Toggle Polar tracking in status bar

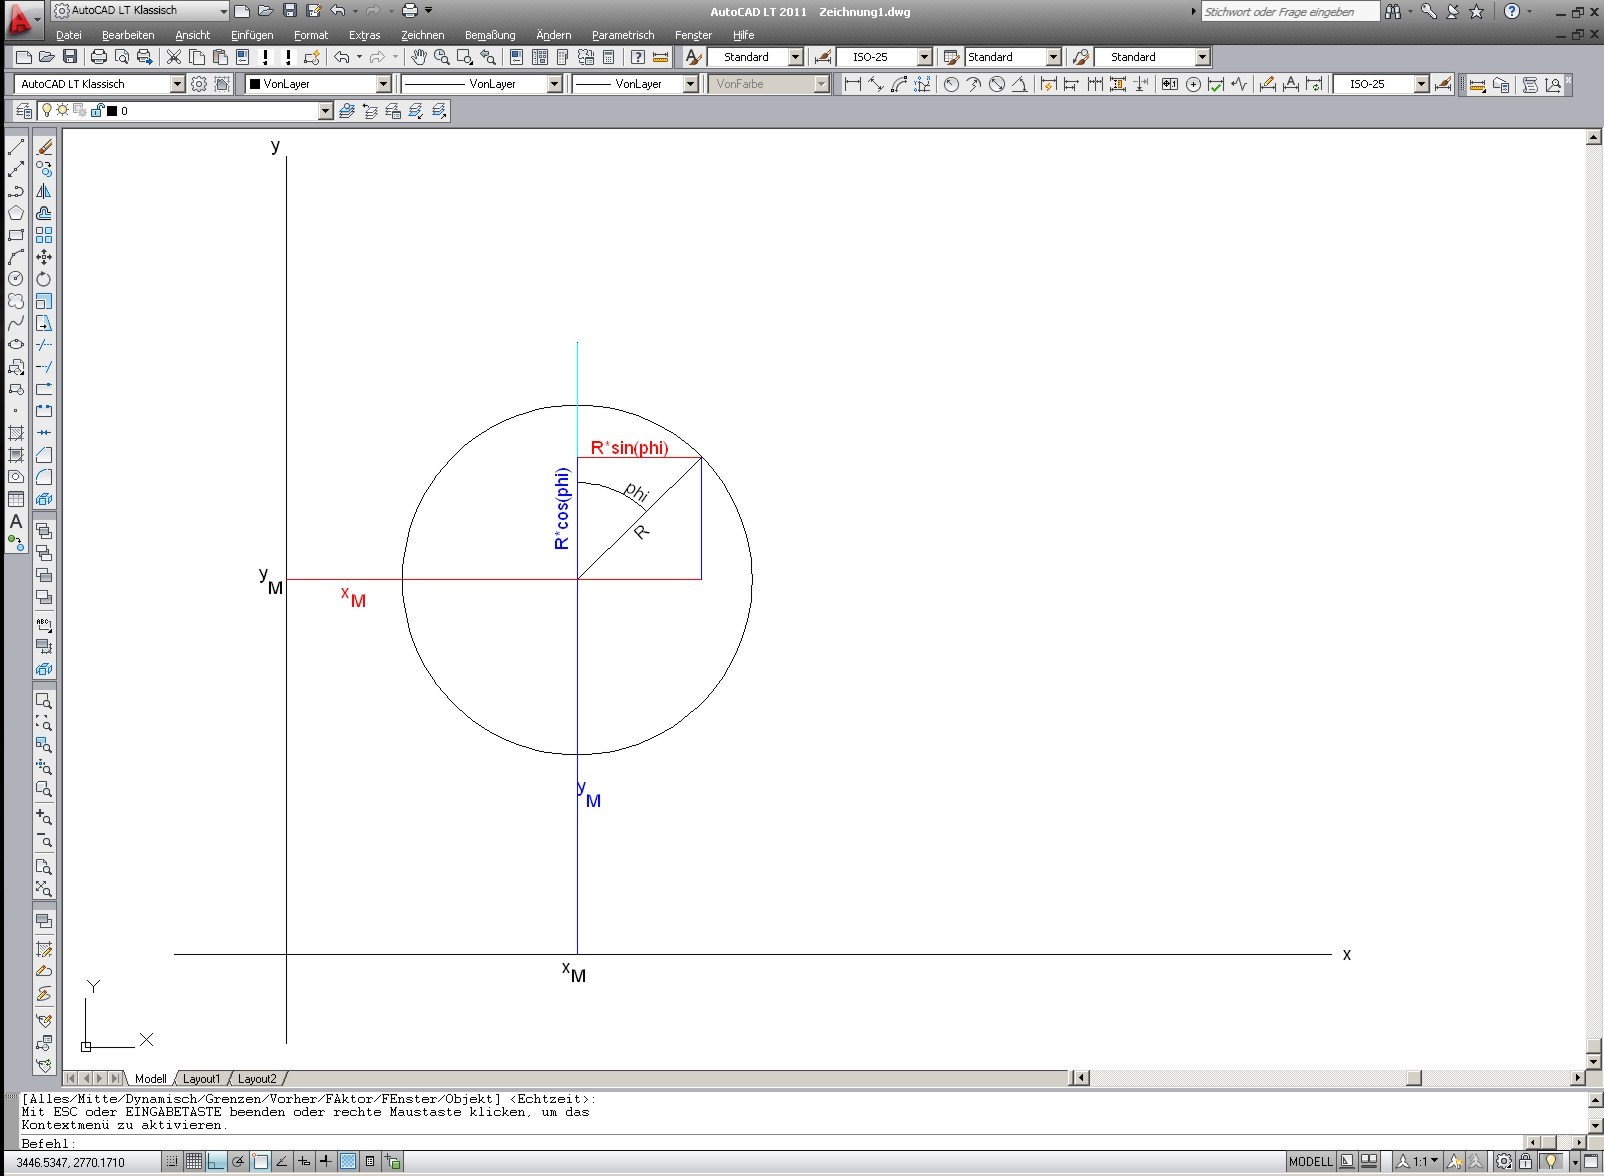point(238,1162)
